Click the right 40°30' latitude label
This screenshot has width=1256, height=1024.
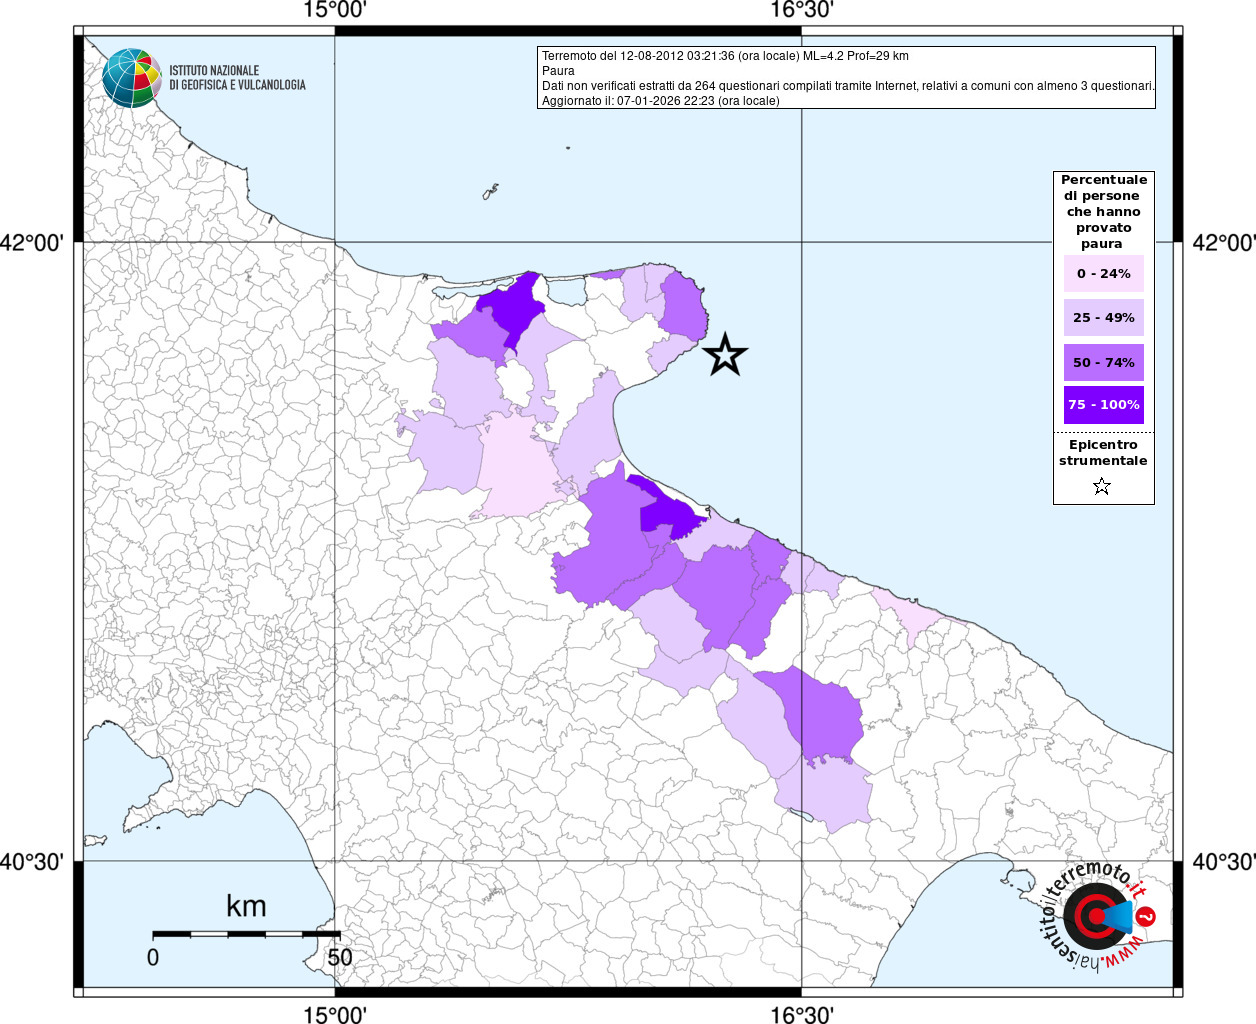(x=1224, y=861)
